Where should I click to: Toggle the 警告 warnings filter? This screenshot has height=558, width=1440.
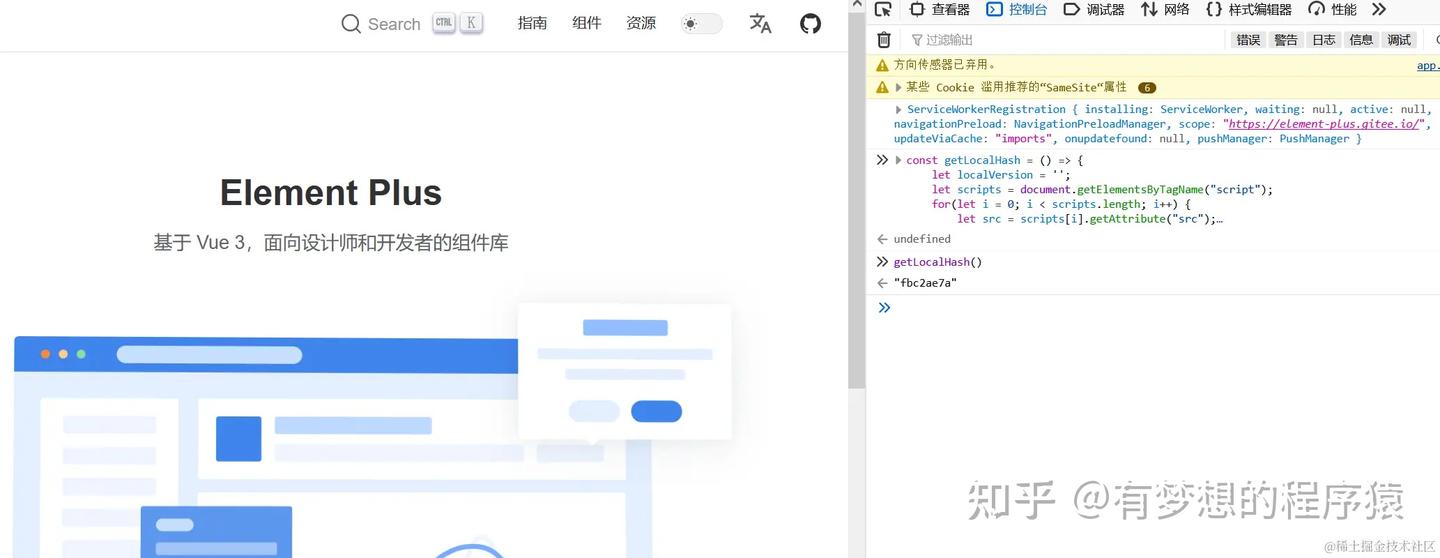[x=1286, y=40]
